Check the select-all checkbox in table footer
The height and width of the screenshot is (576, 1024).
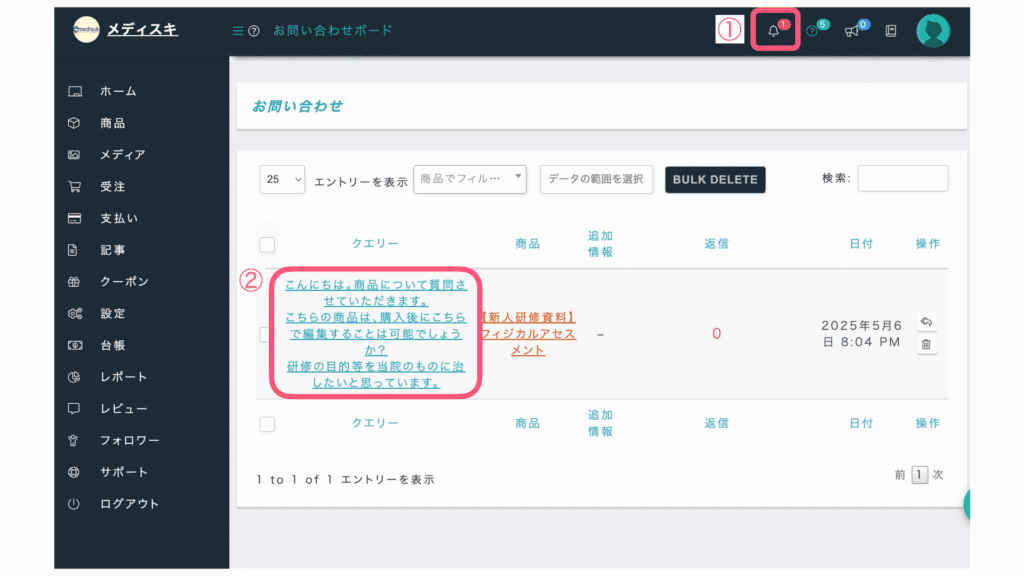[x=267, y=424]
